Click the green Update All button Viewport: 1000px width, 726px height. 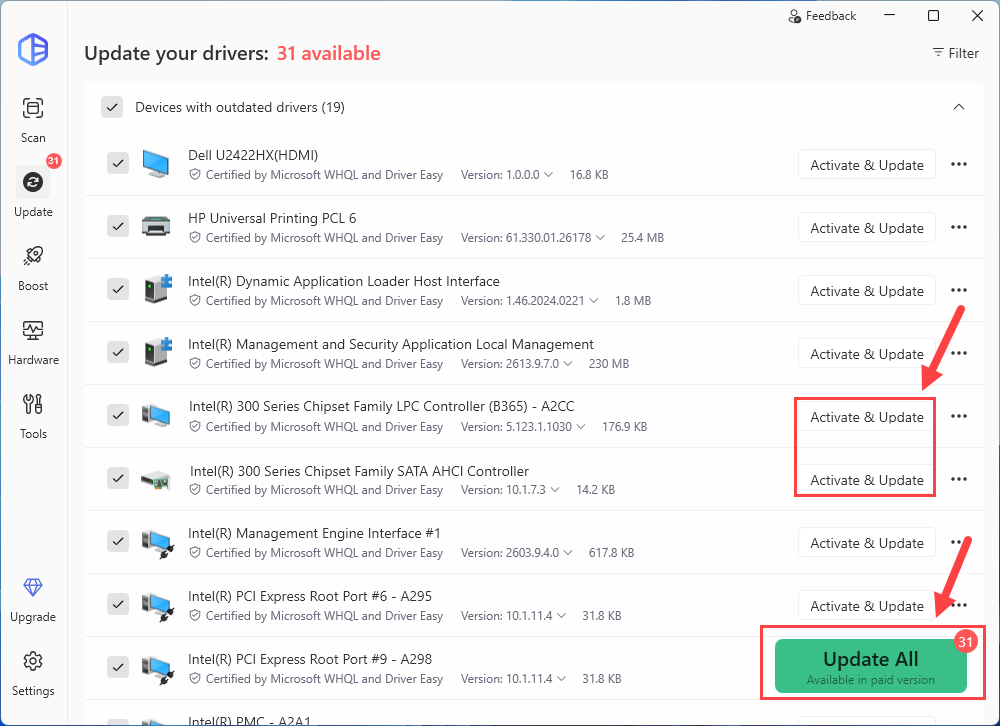coord(871,666)
